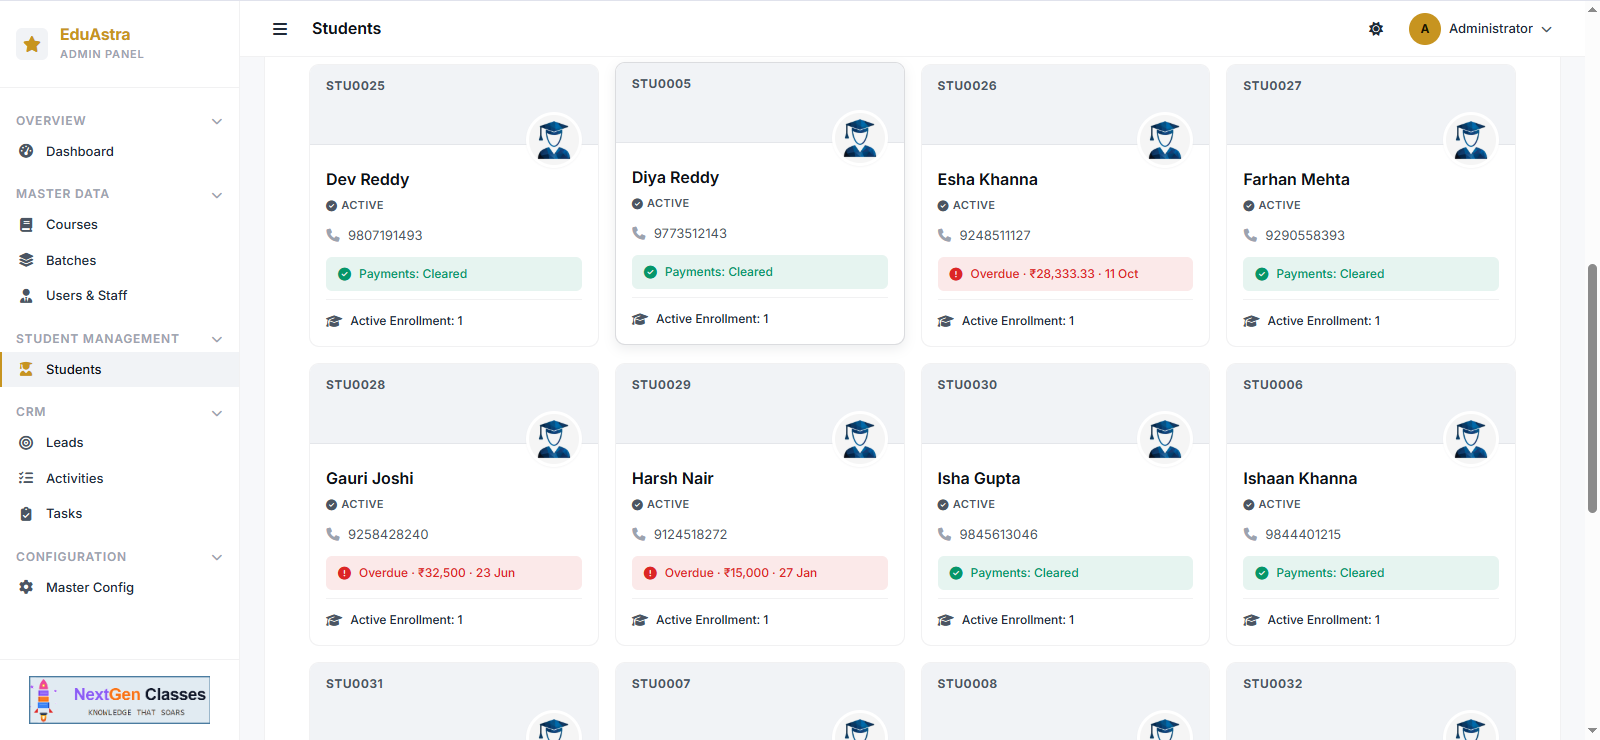Image resolution: width=1600 pixels, height=740 pixels.
Task: Toggle the hamburger sidebar menu
Action: pyautogui.click(x=280, y=29)
